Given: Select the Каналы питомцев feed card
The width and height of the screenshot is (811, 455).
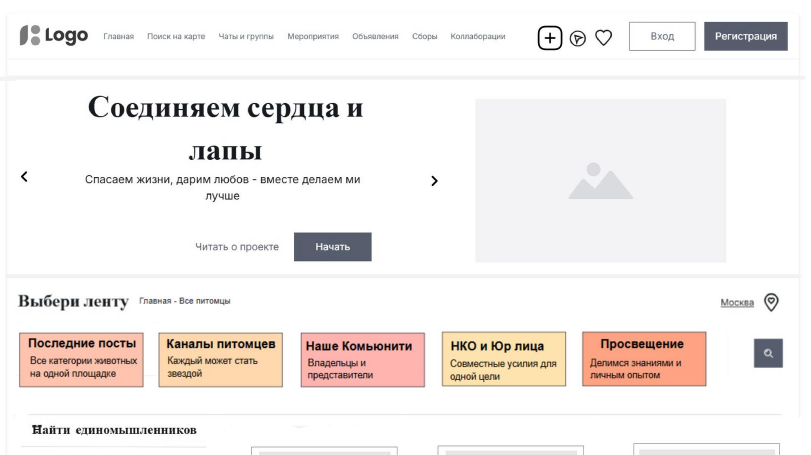Looking at the screenshot, I should (220, 360).
